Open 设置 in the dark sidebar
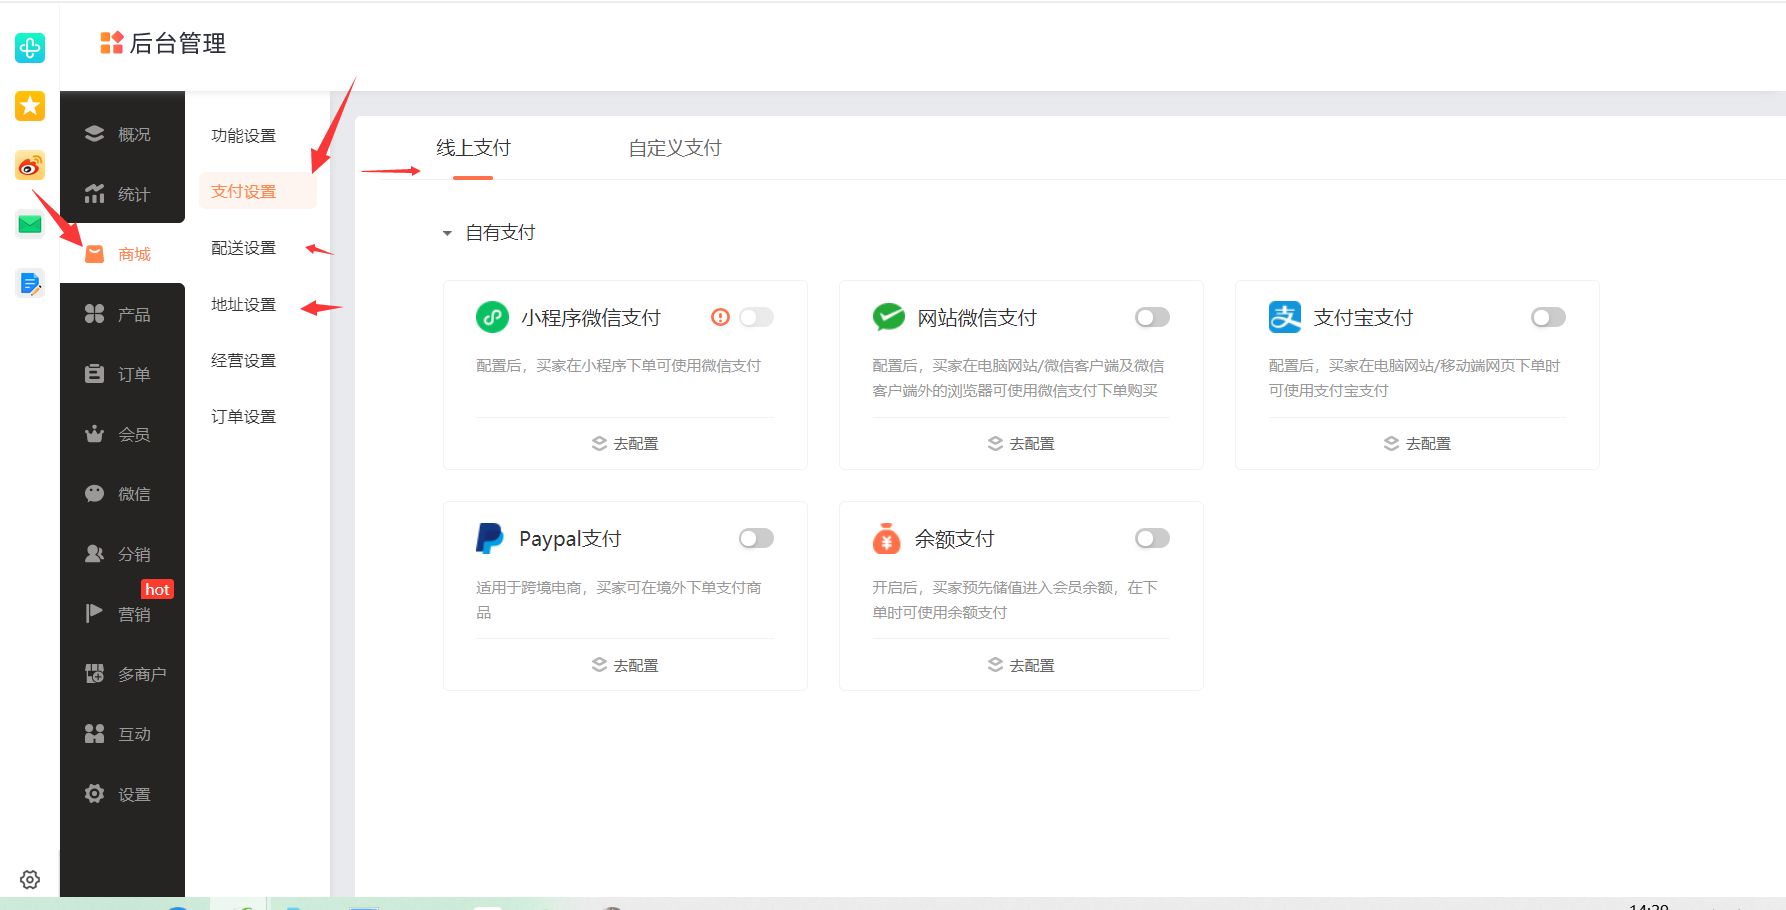Image resolution: width=1786 pixels, height=910 pixels. pos(122,794)
